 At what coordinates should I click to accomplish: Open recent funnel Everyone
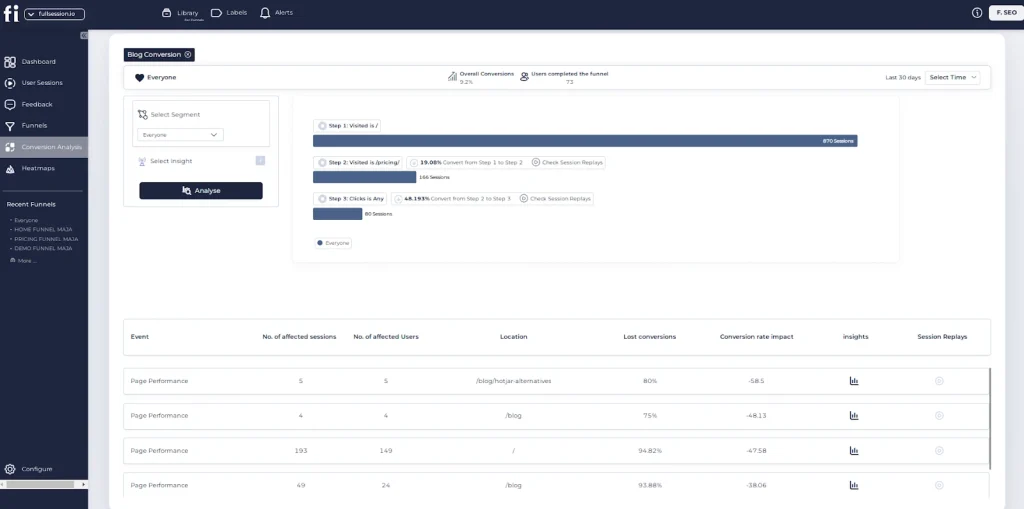(x=26, y=221)
